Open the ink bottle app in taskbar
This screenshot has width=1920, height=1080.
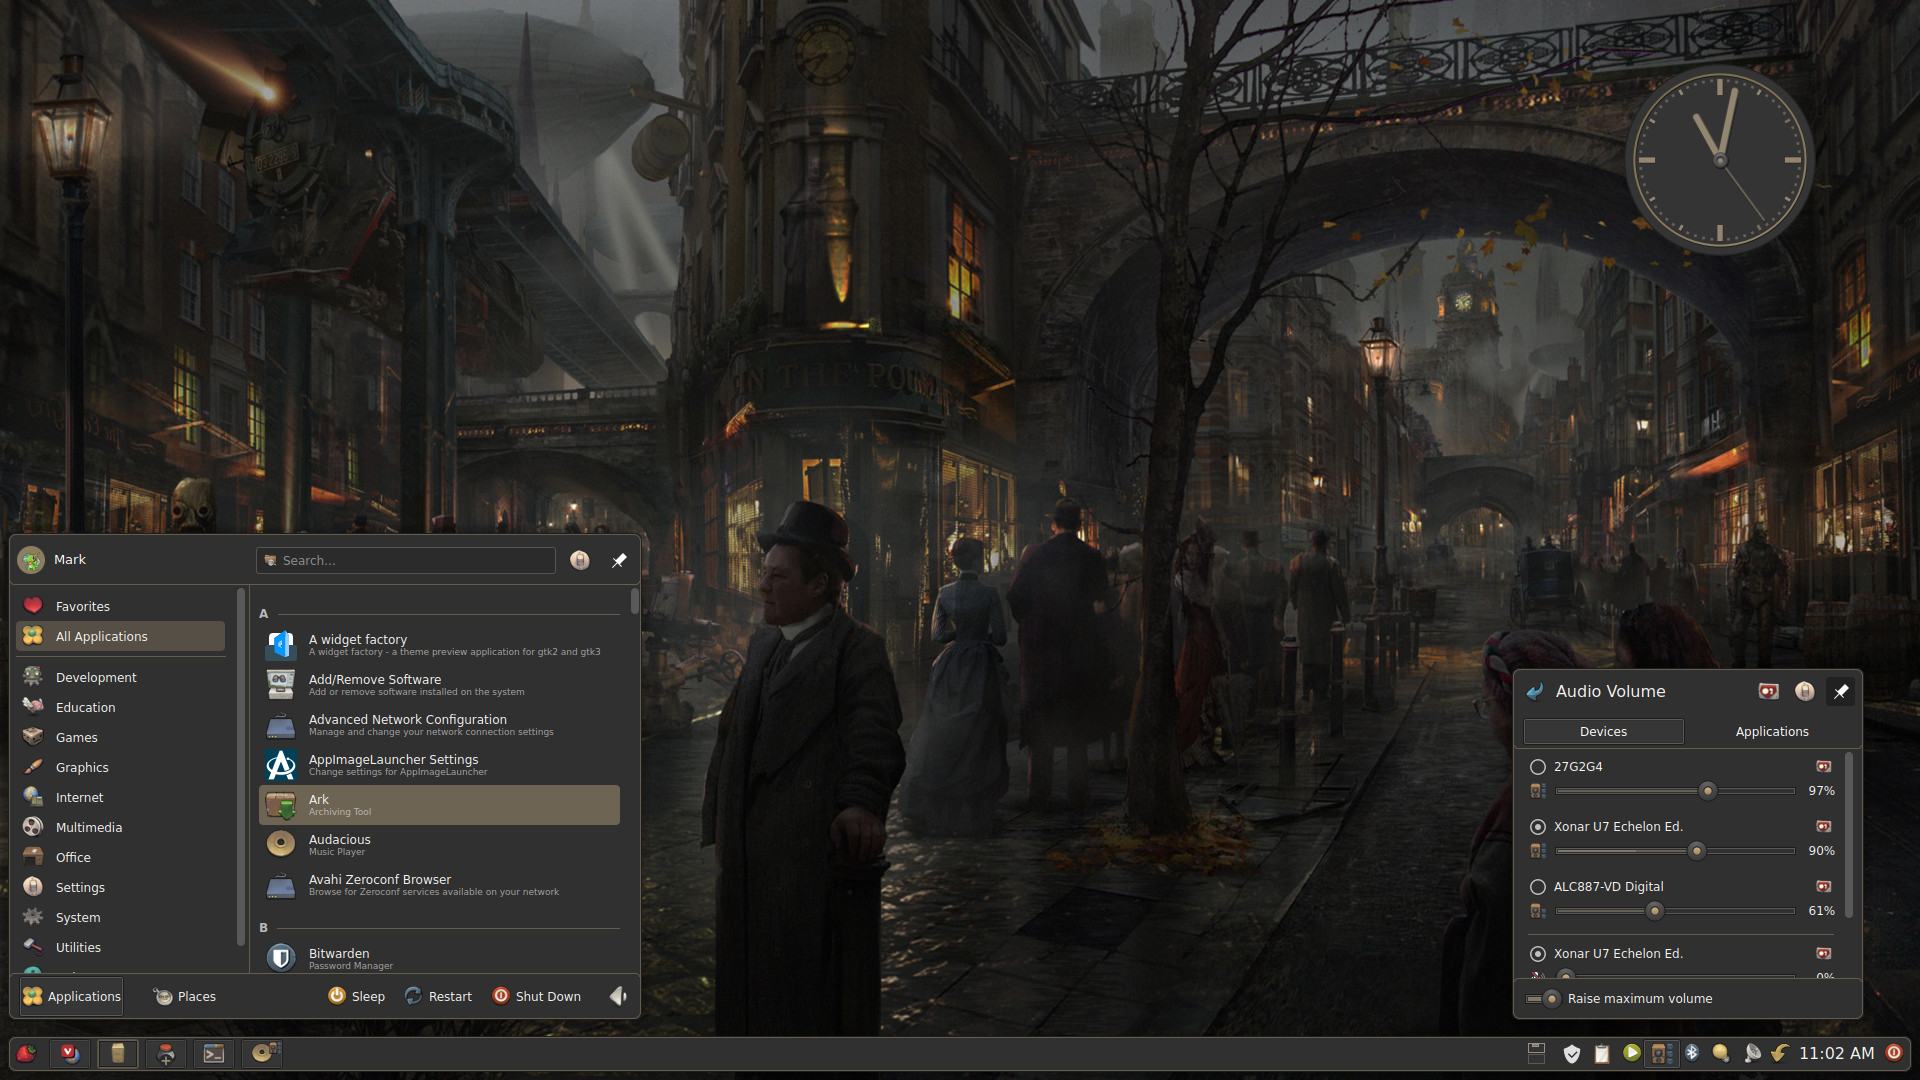[166, 1053]
